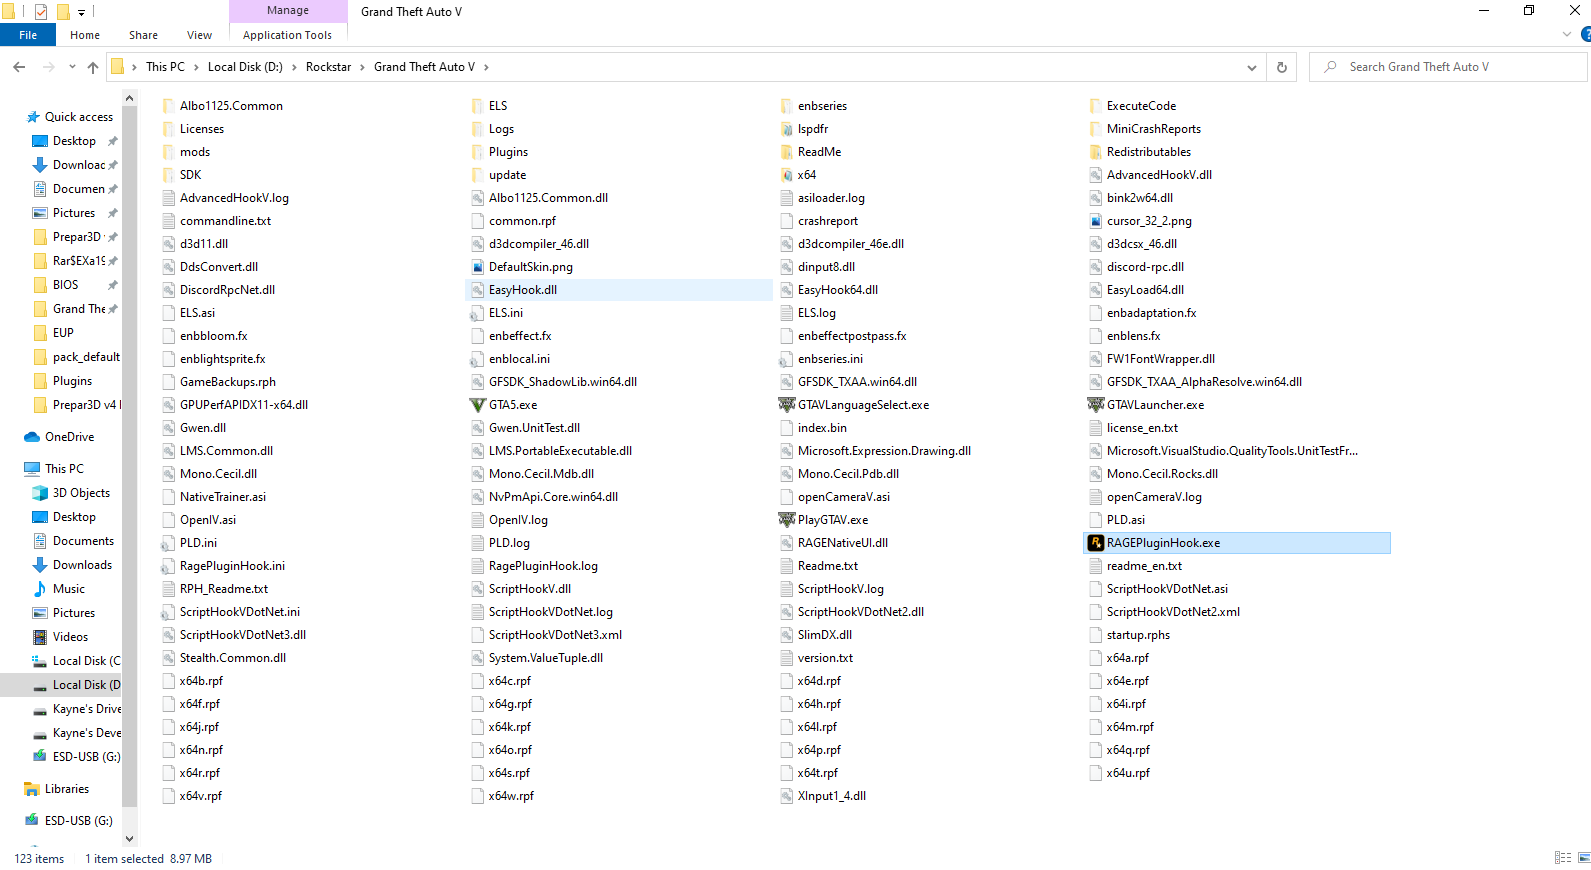
Task: Click the cursor_32_2.png image icon
Action: click(1096, 221)
